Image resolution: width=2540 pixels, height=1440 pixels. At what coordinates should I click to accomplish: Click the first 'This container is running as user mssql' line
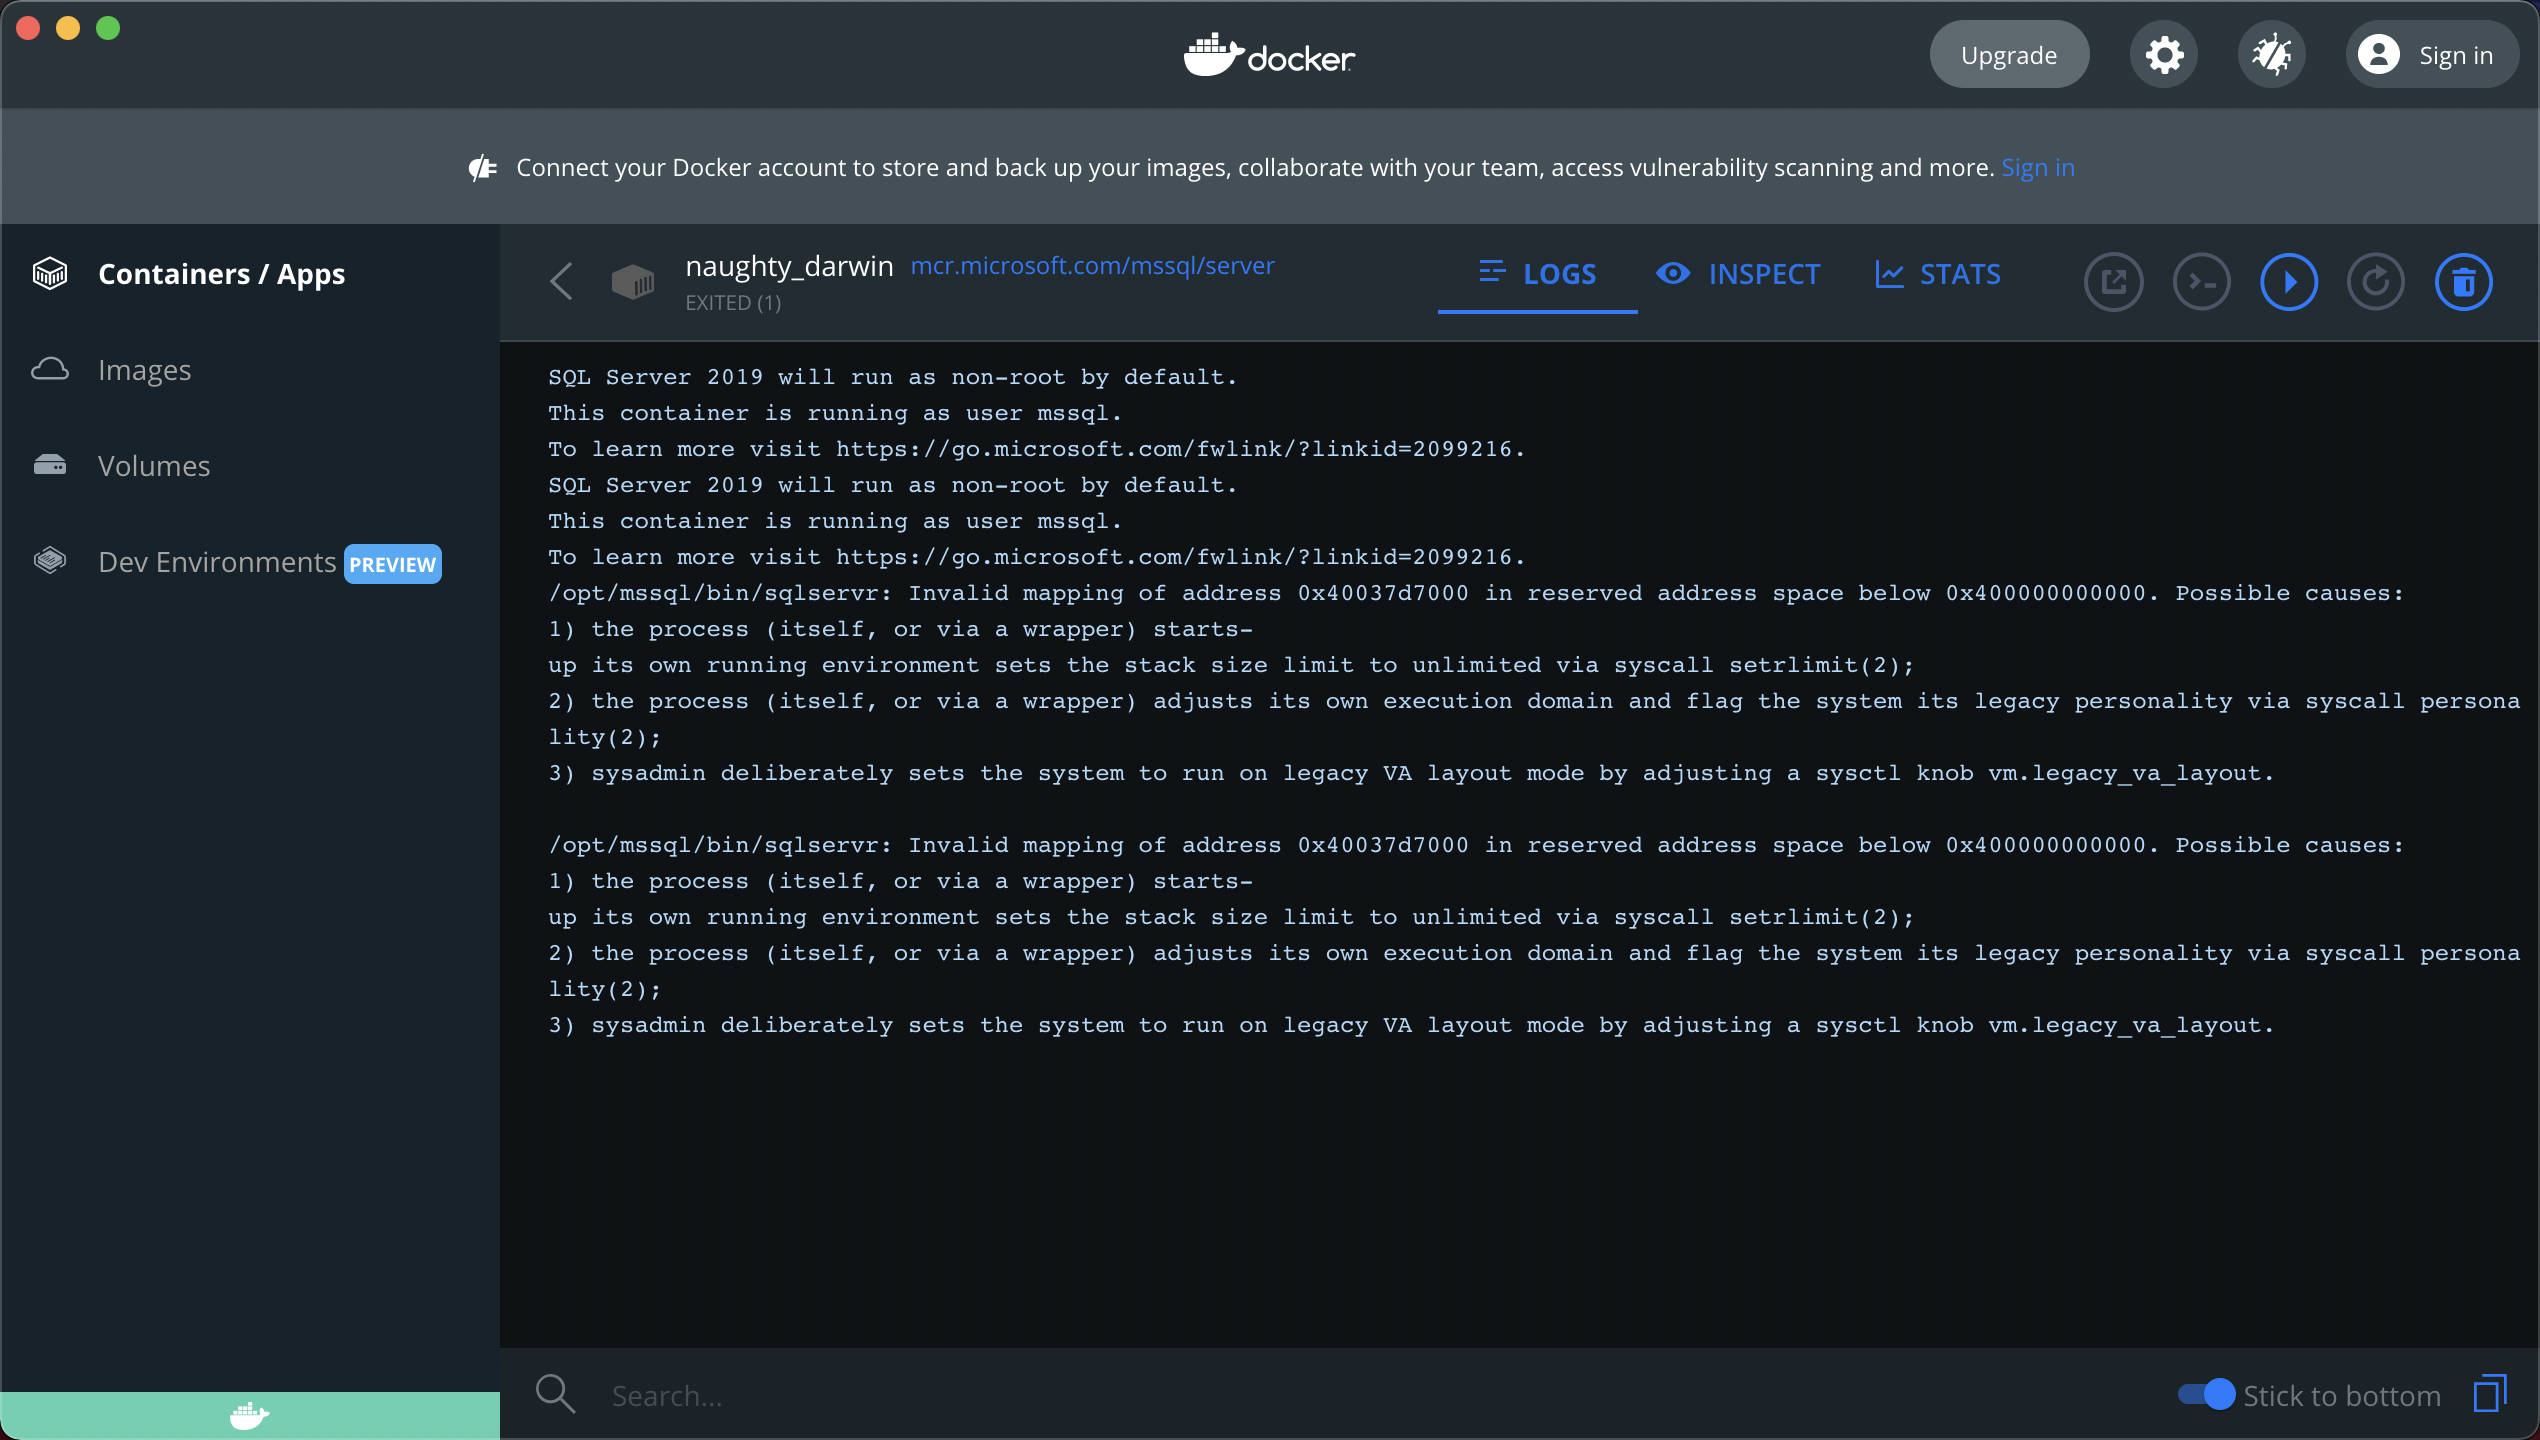835,413
